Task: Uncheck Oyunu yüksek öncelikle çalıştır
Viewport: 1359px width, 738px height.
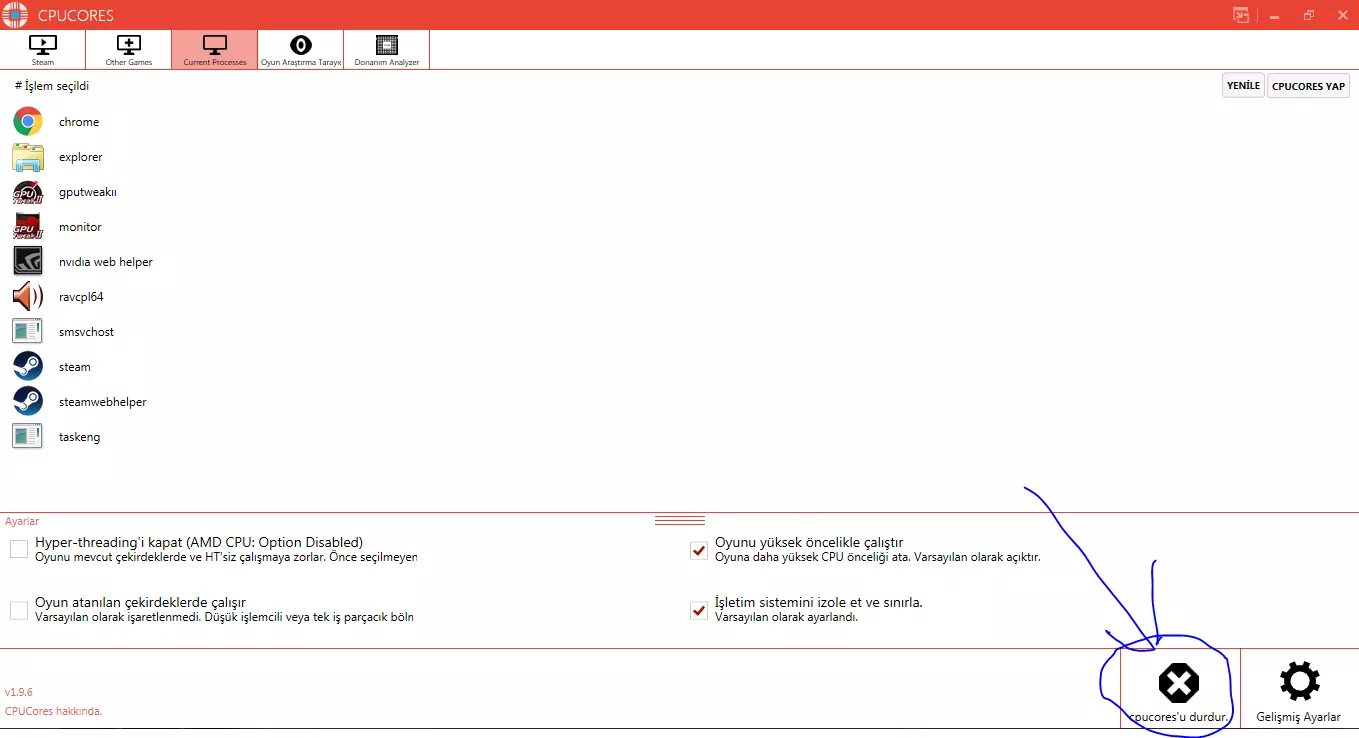Action: point(699,550)
